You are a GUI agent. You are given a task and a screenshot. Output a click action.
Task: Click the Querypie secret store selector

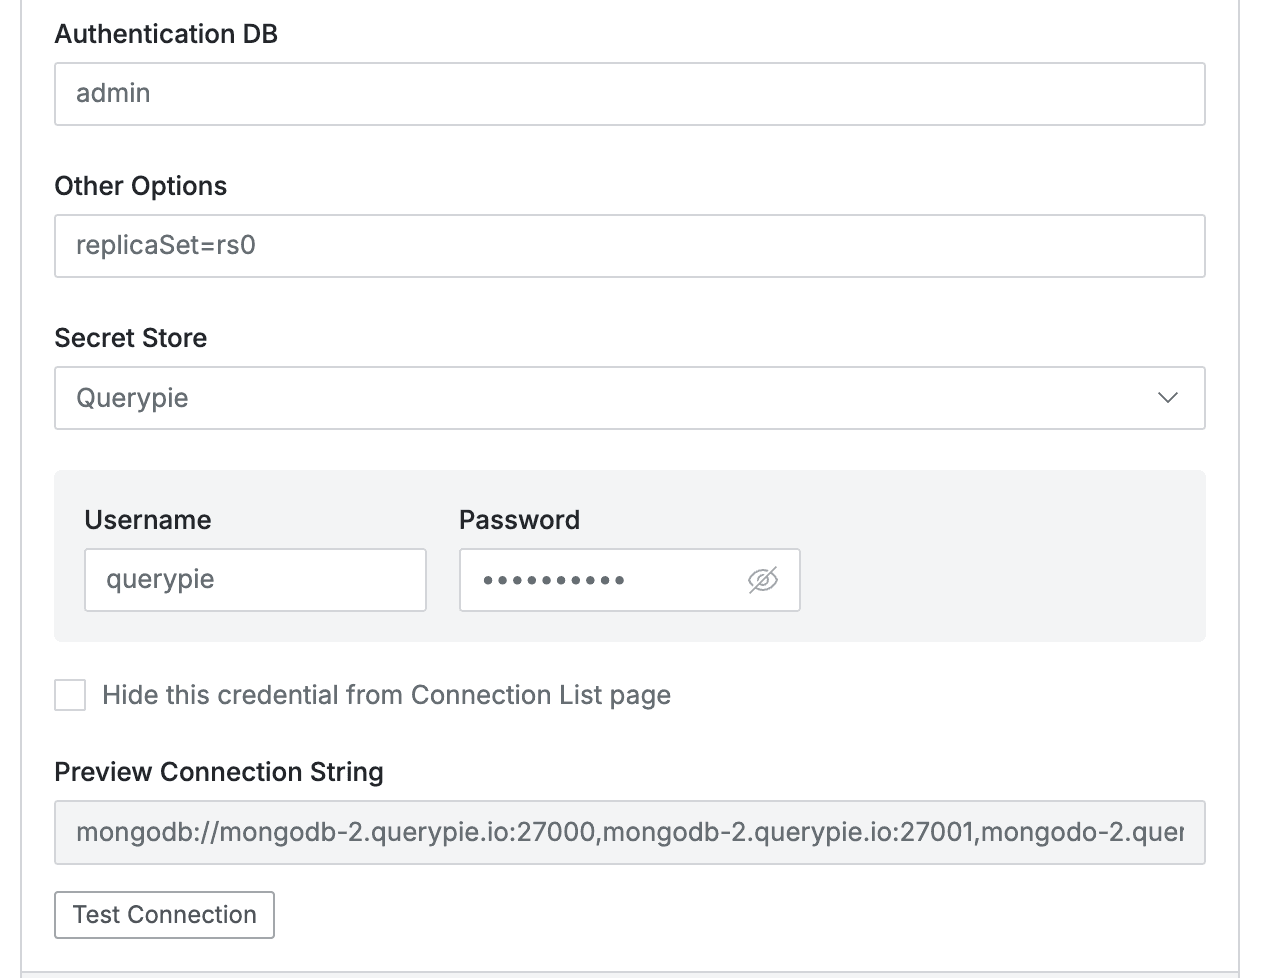(x=629, y=398)
